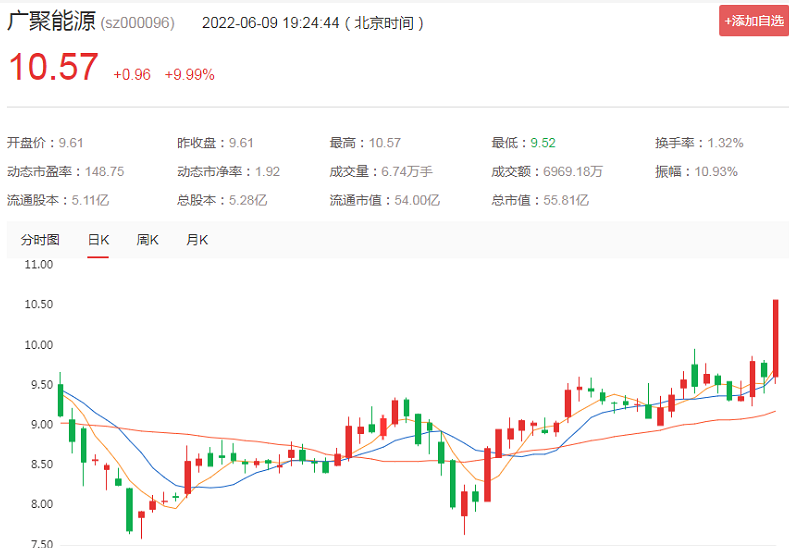Viewport: 789px width, 548px height.
Task: Click the 昨收盘 value
Action: click(x=242, y=143)
